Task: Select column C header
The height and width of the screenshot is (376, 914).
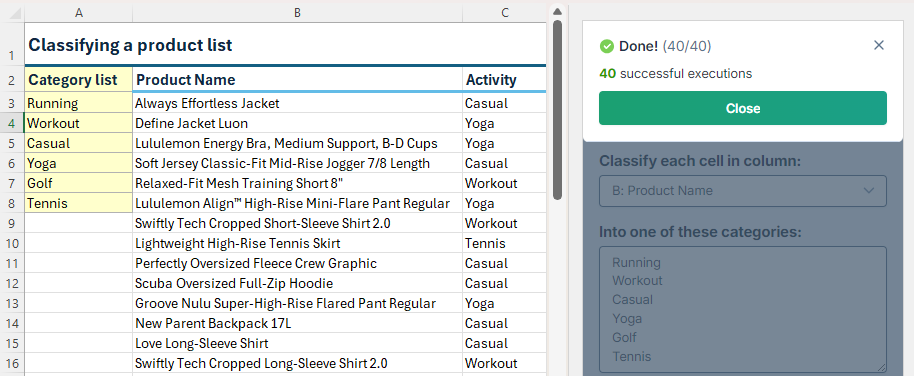Action: [504, 12]
